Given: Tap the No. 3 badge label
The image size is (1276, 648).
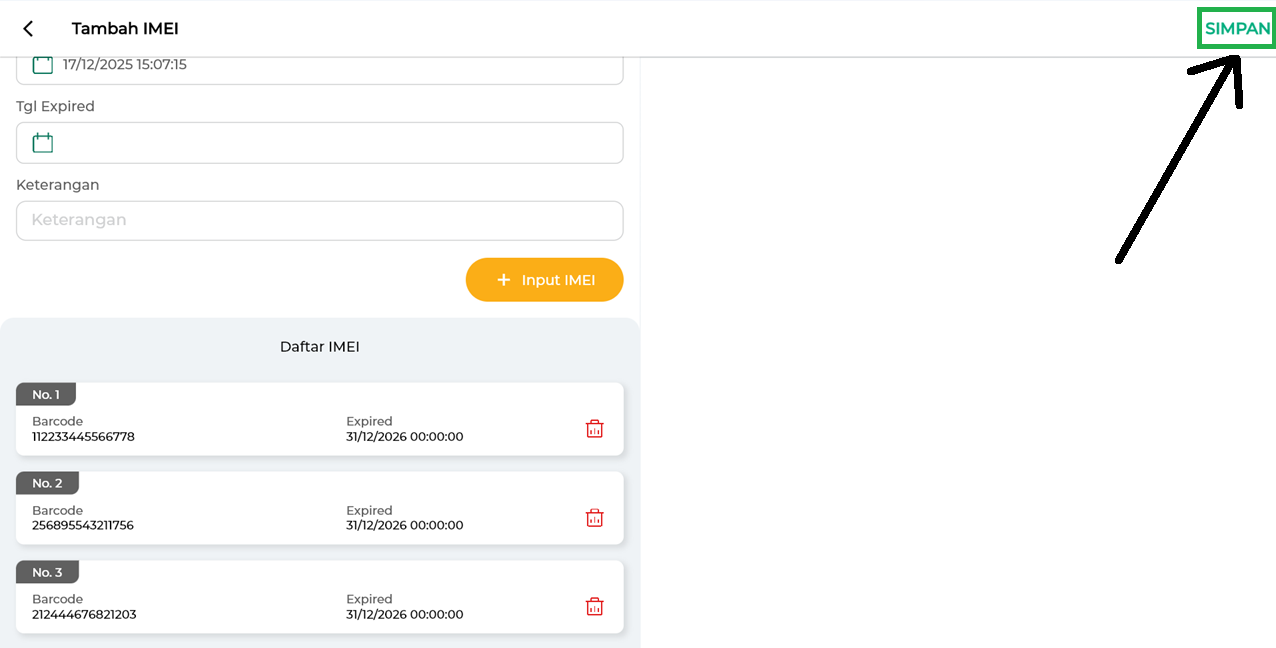Looking at the screenshot, I should 47,572.
